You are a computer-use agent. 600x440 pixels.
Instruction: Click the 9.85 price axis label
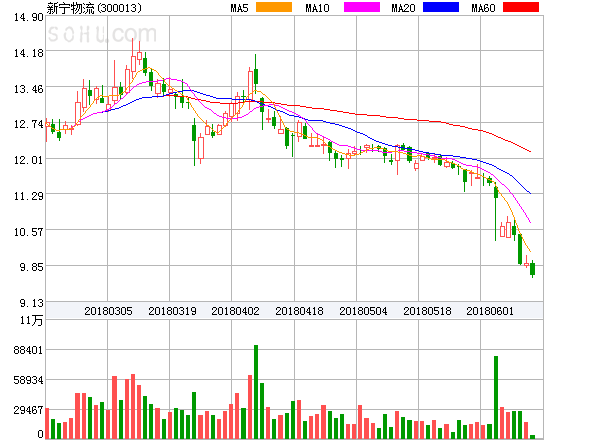32,267
